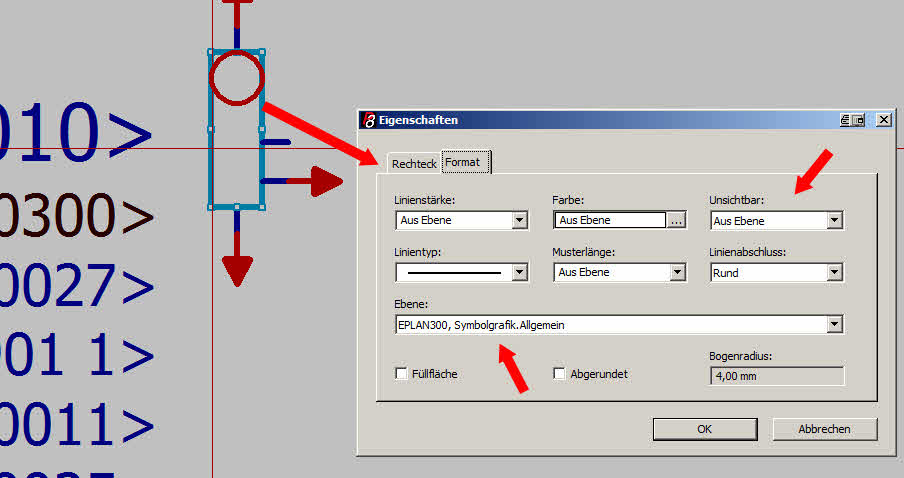Image resolution: width=904 pixels, height=478 pixels.
Task: Click the Bogenradius field with 4,00 mm
Action: 777,376
